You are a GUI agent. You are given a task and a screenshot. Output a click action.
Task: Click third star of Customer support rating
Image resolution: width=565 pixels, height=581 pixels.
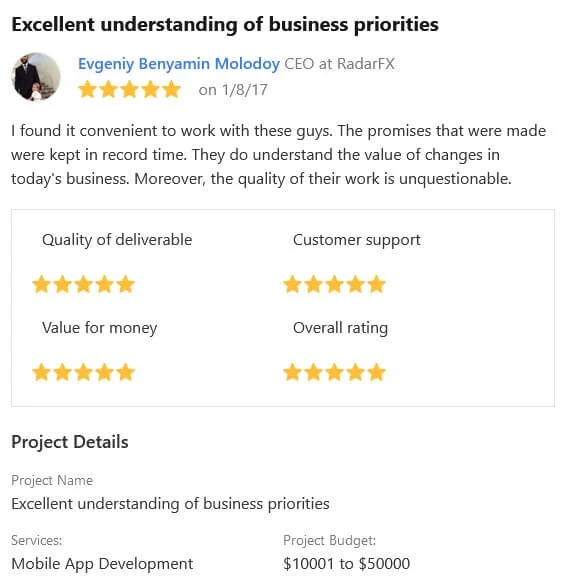[x=335, y=285]
